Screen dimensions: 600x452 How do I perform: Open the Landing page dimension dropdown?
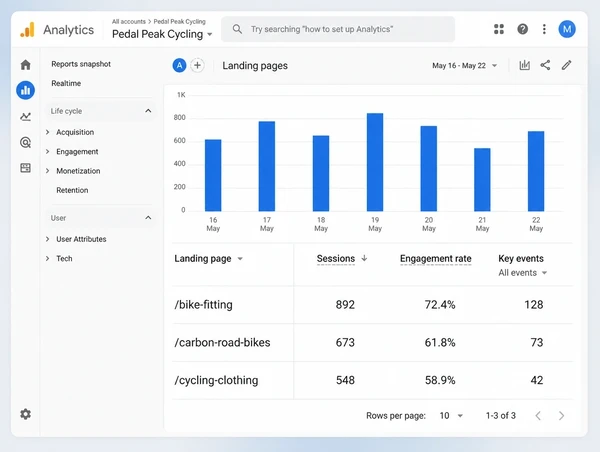point(209,259)
